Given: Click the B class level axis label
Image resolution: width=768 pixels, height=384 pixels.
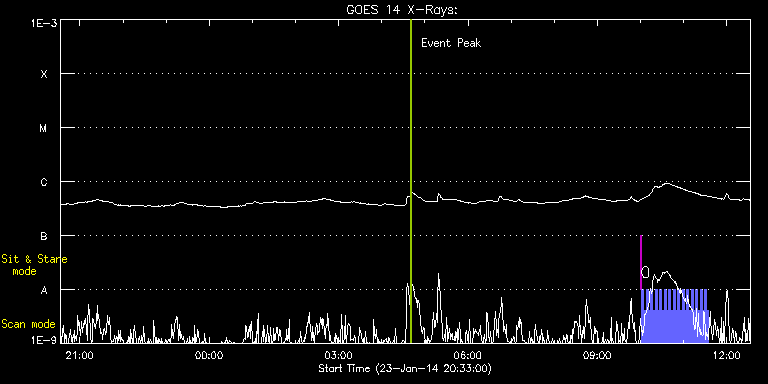Looking at the screenshot, I should [x=44, y=236].
